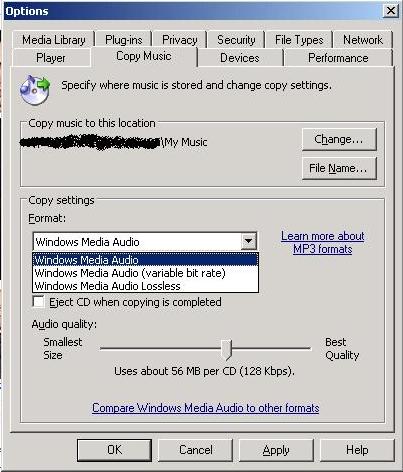The height and width of the screenshot is (472, 403).
Task: Pick Windows Media Audio (variable bit rate)
Action: pyautogui.click(x=145, y=273)
